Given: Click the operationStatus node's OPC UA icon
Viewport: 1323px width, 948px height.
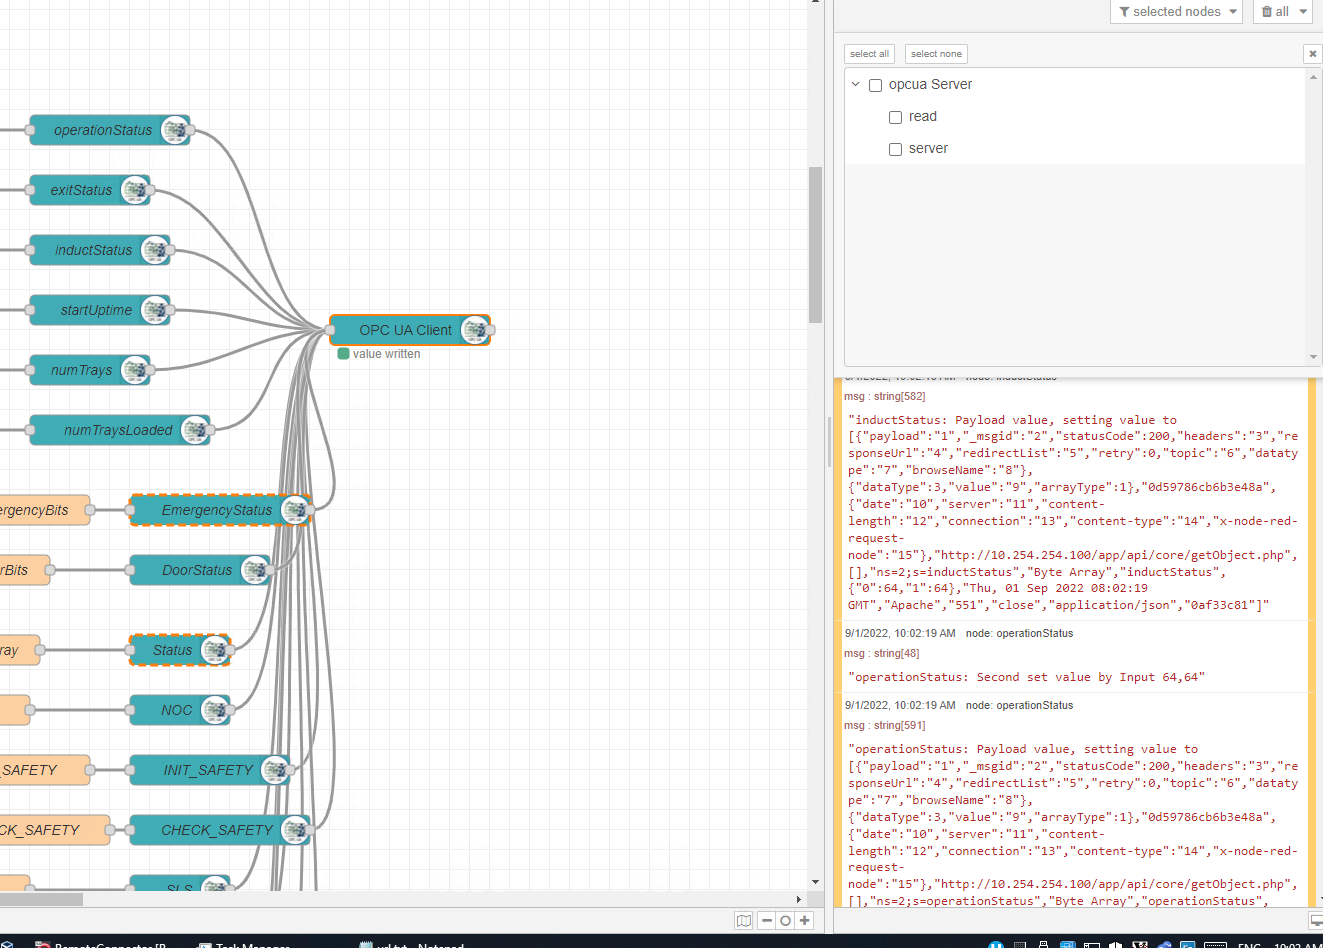Looking at the screenshot, I should [x=175, y=130].
